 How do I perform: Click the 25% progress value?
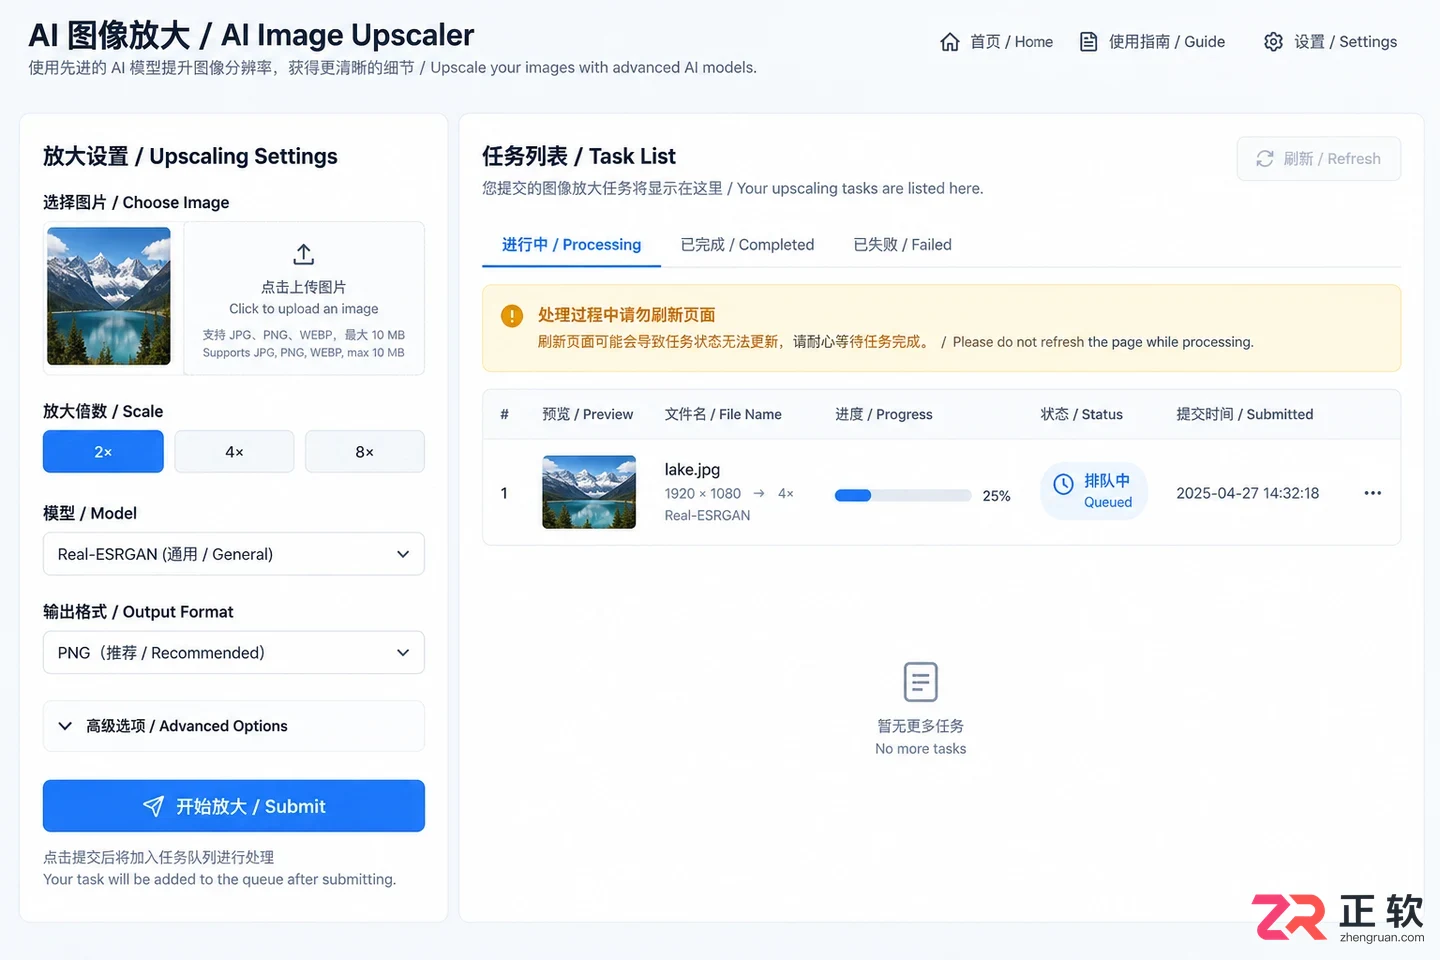(997, 496)
